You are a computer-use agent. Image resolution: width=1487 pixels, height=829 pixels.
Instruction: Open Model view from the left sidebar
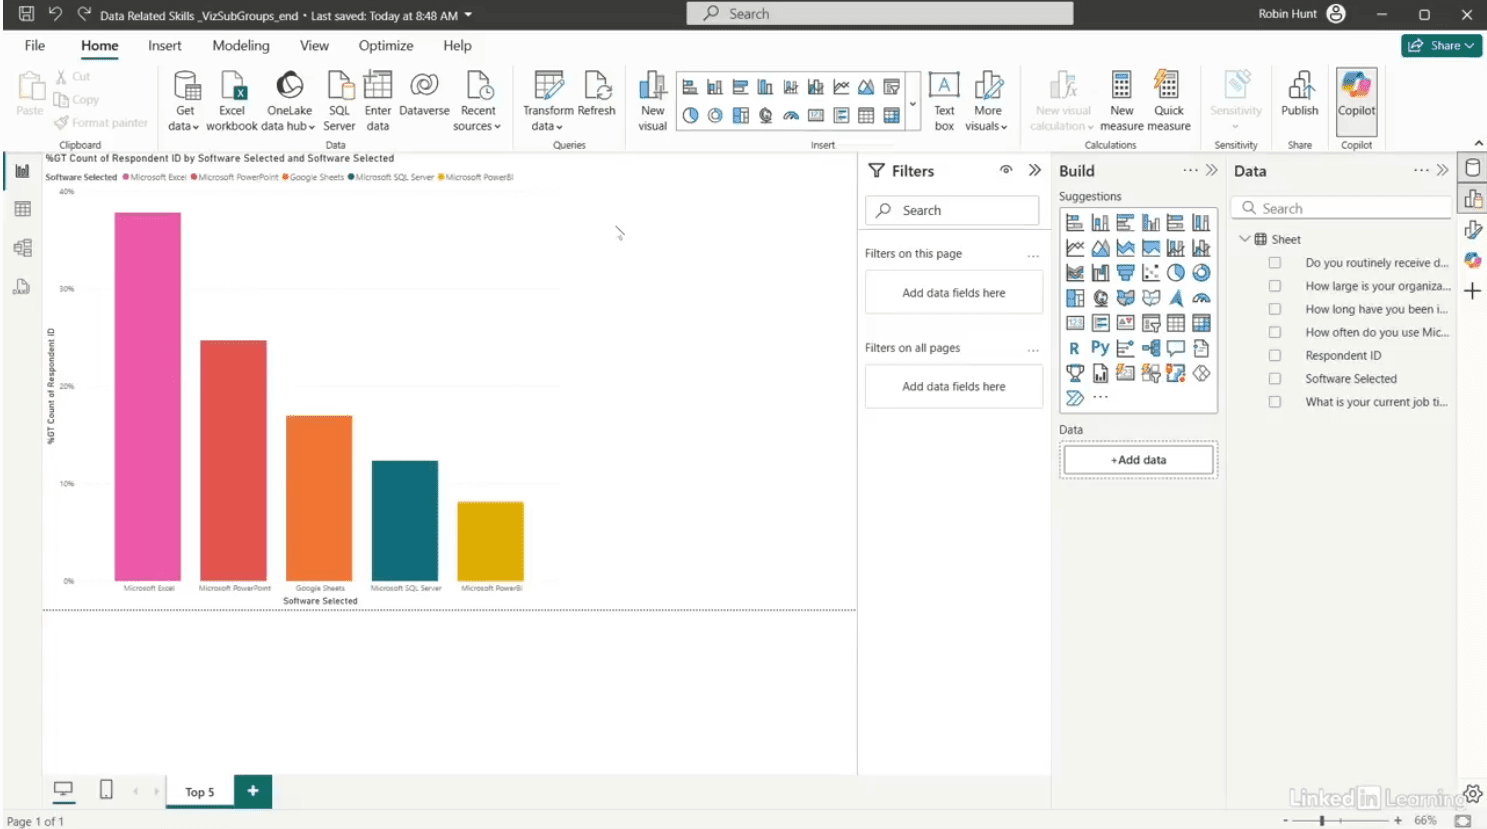22,248
